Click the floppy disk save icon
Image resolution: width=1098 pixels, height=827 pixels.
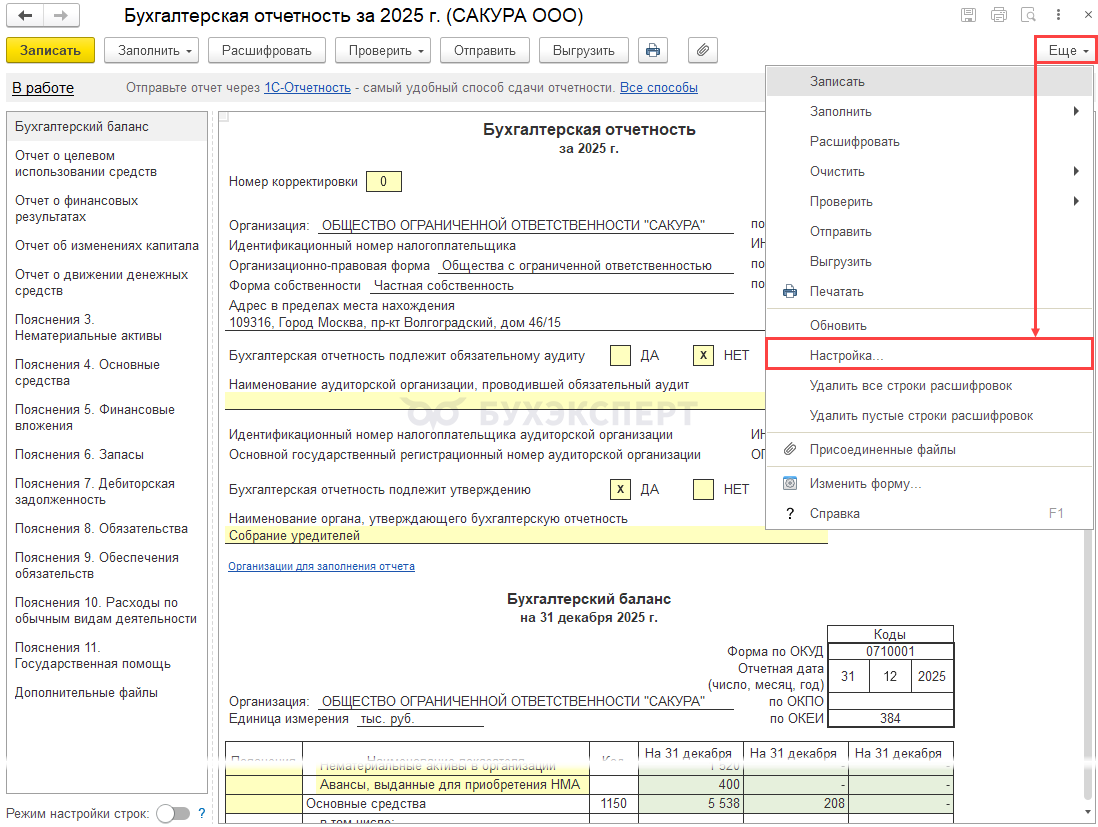tap(968, 16)
